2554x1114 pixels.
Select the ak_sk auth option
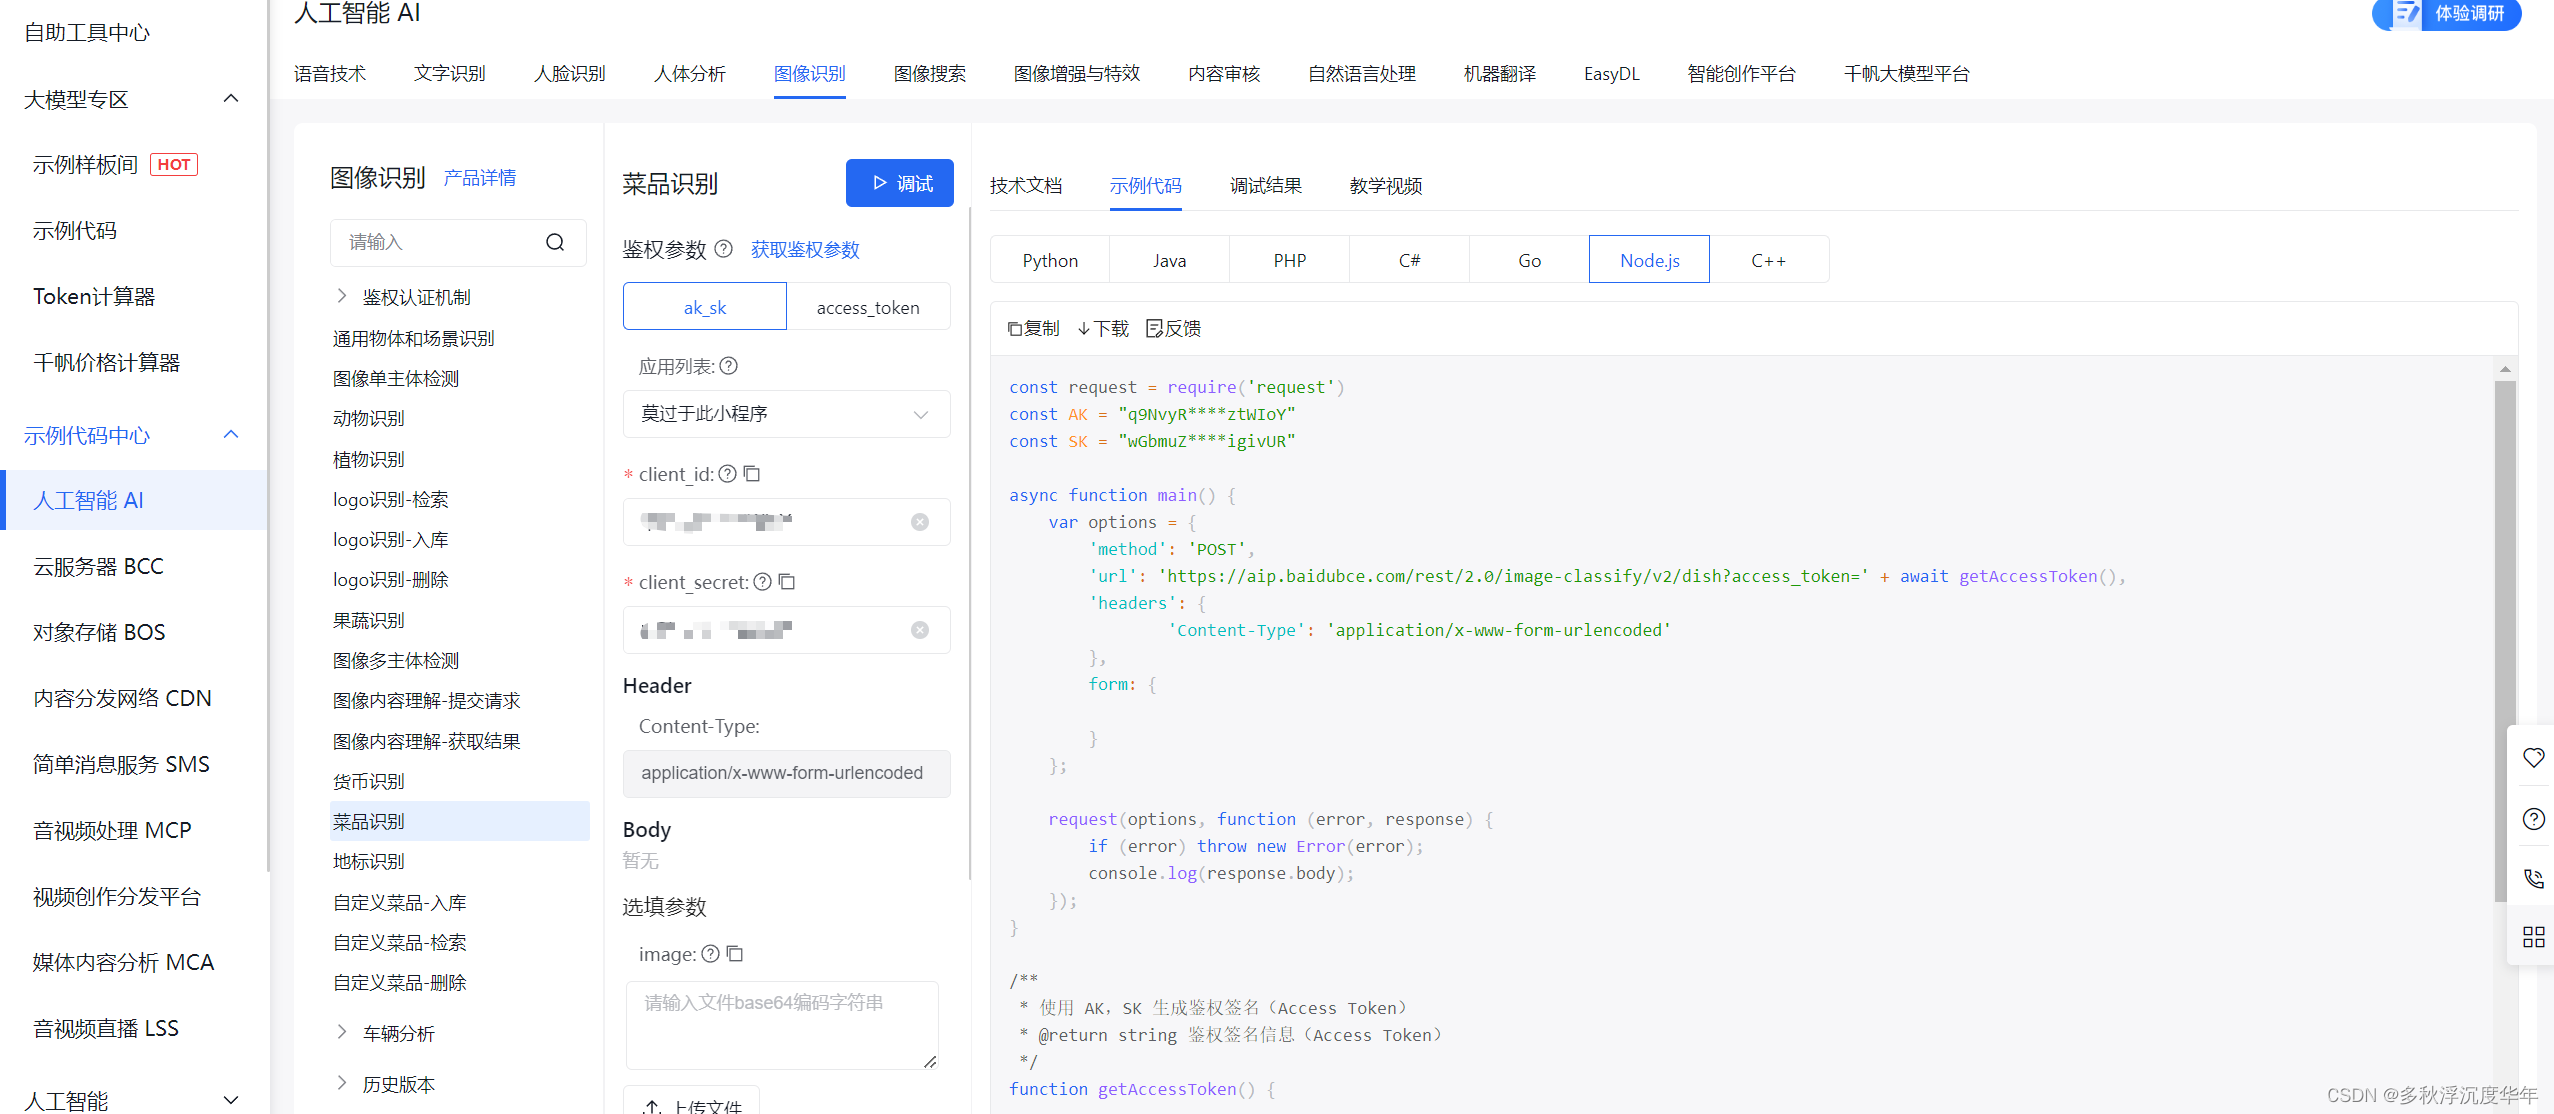705,307
